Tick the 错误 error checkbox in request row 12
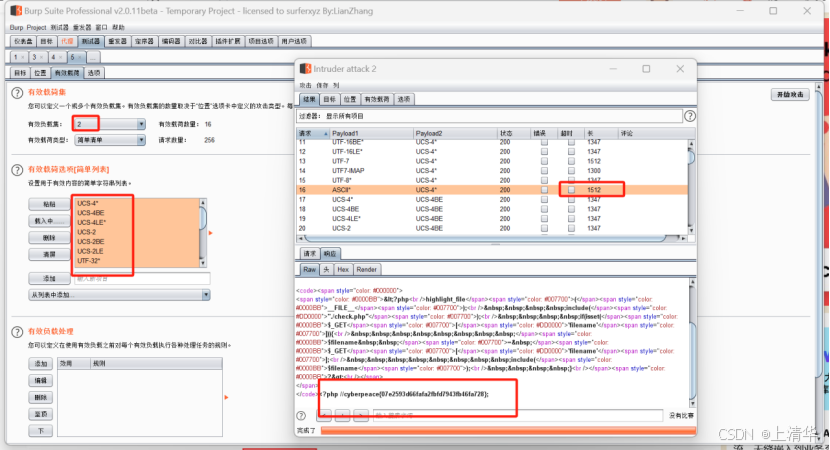Viewport: 830px width, 450px height. (544, 151)
